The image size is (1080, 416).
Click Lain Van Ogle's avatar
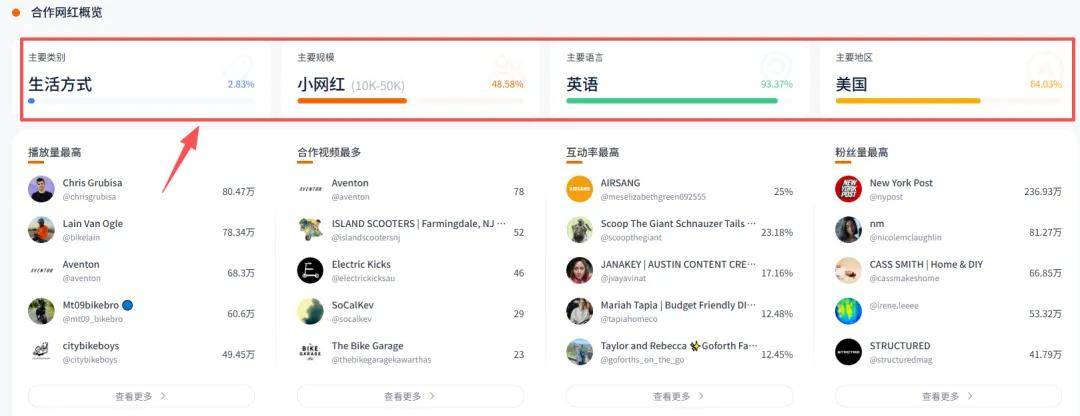coord(41,229)
